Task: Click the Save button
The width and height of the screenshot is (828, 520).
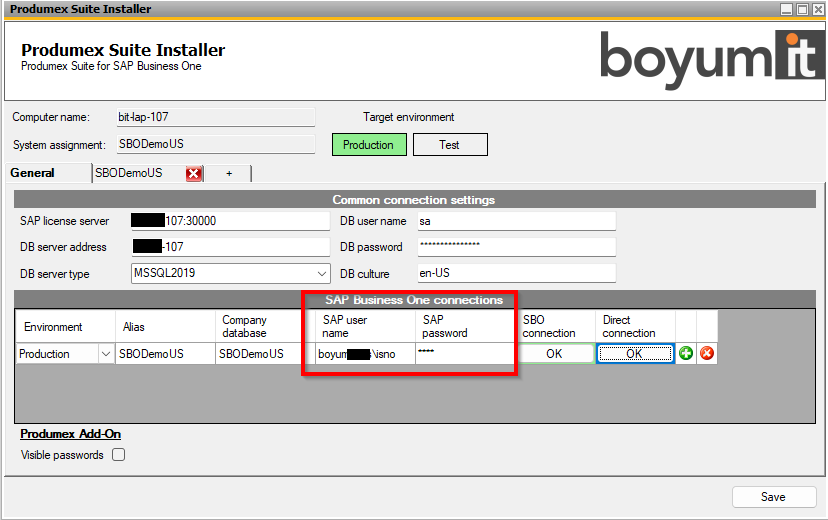Action: pyautogui.click(x=774, y=497)
